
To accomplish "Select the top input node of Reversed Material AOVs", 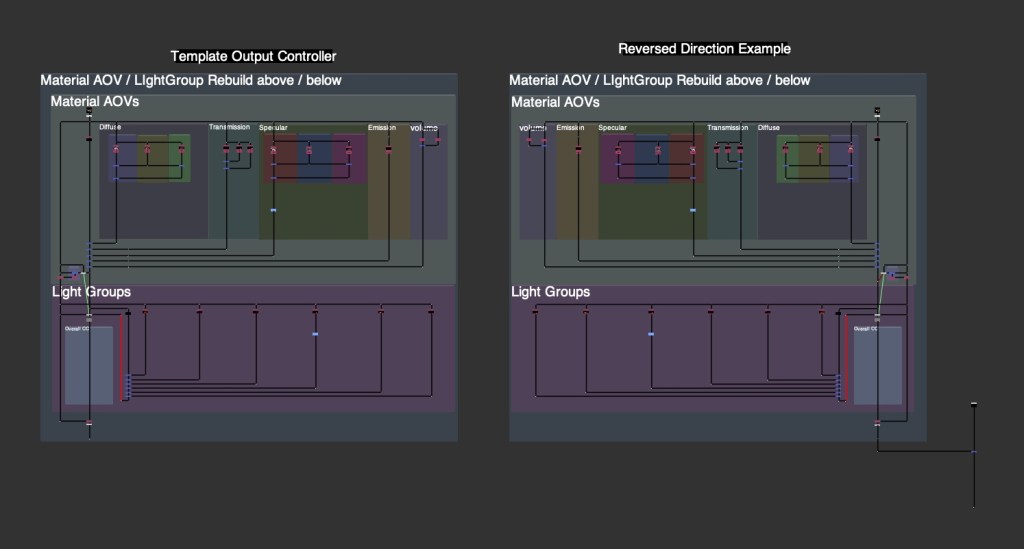I will tap(876, 110).
